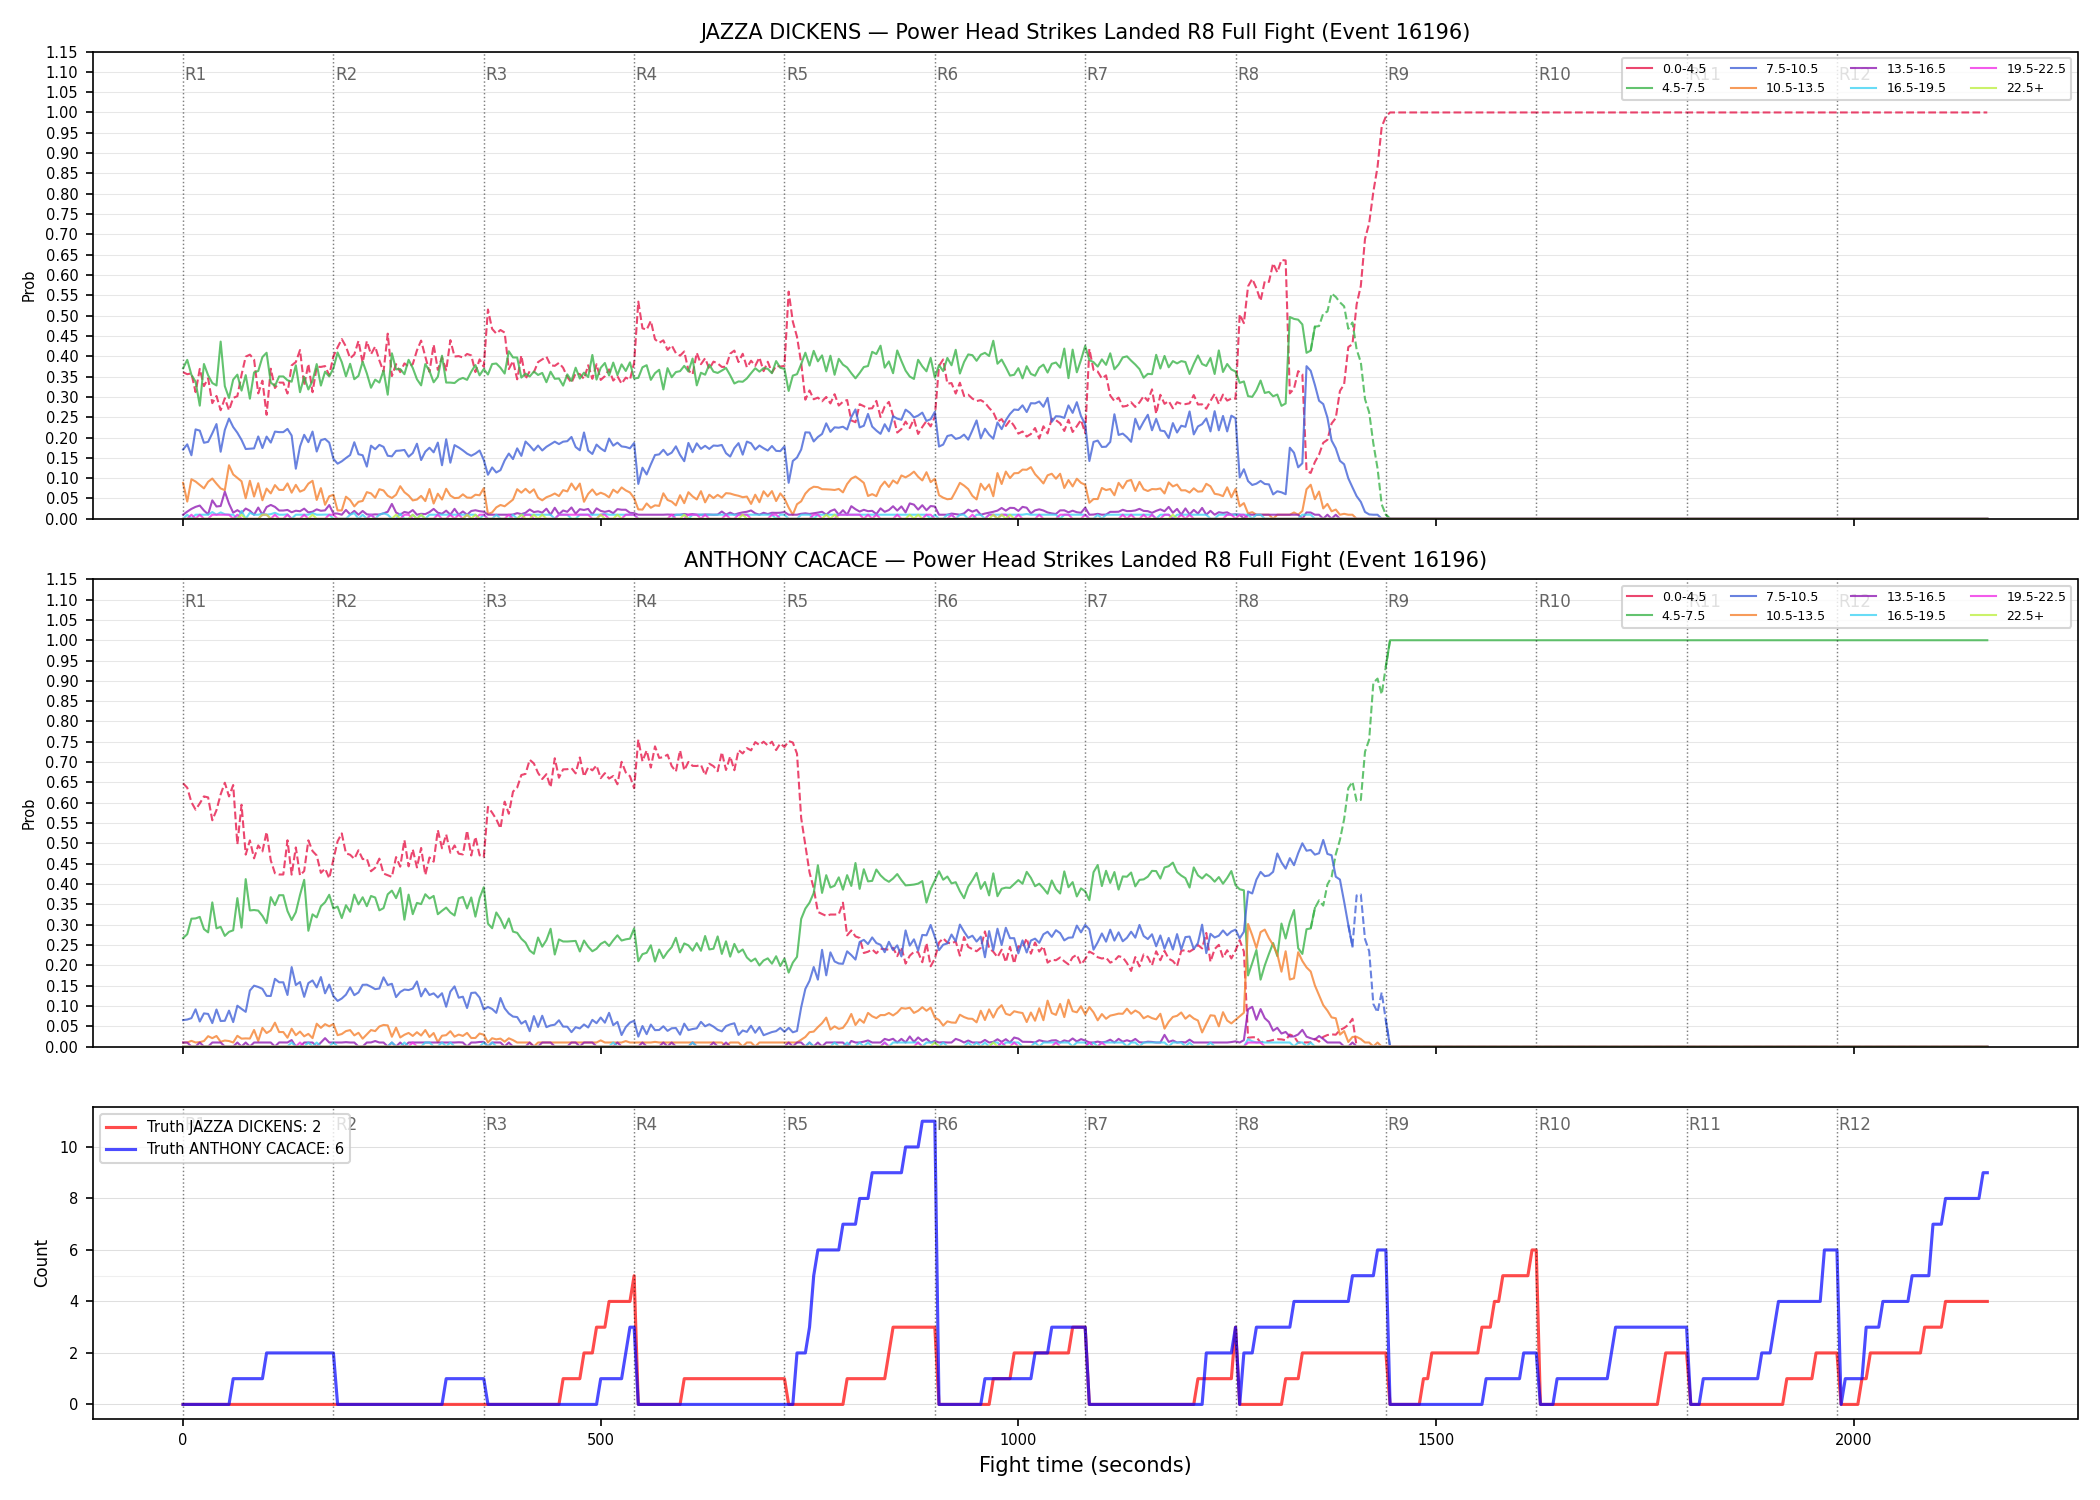Screen dimensions: 2100x1500
Task: Click the 'Count' y-axis label
Action: pyautogui.click(x=41, y=1263)
